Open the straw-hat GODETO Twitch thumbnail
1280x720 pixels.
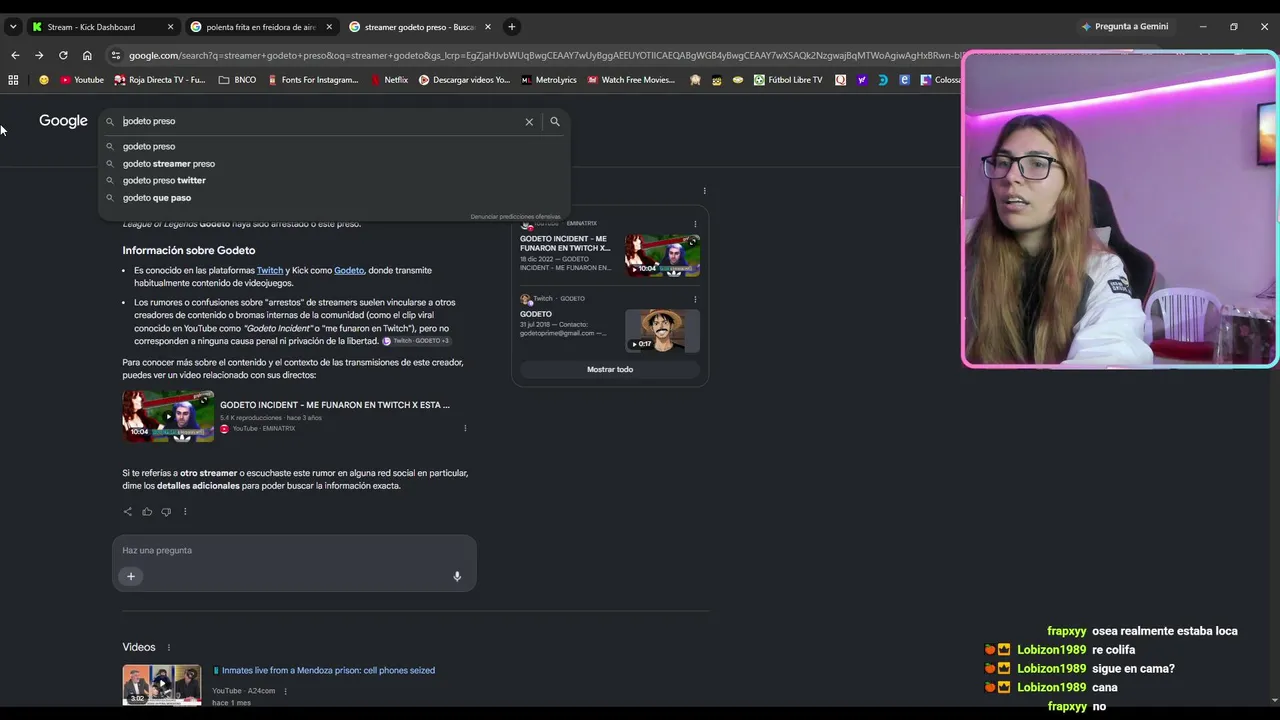point(662,331)
